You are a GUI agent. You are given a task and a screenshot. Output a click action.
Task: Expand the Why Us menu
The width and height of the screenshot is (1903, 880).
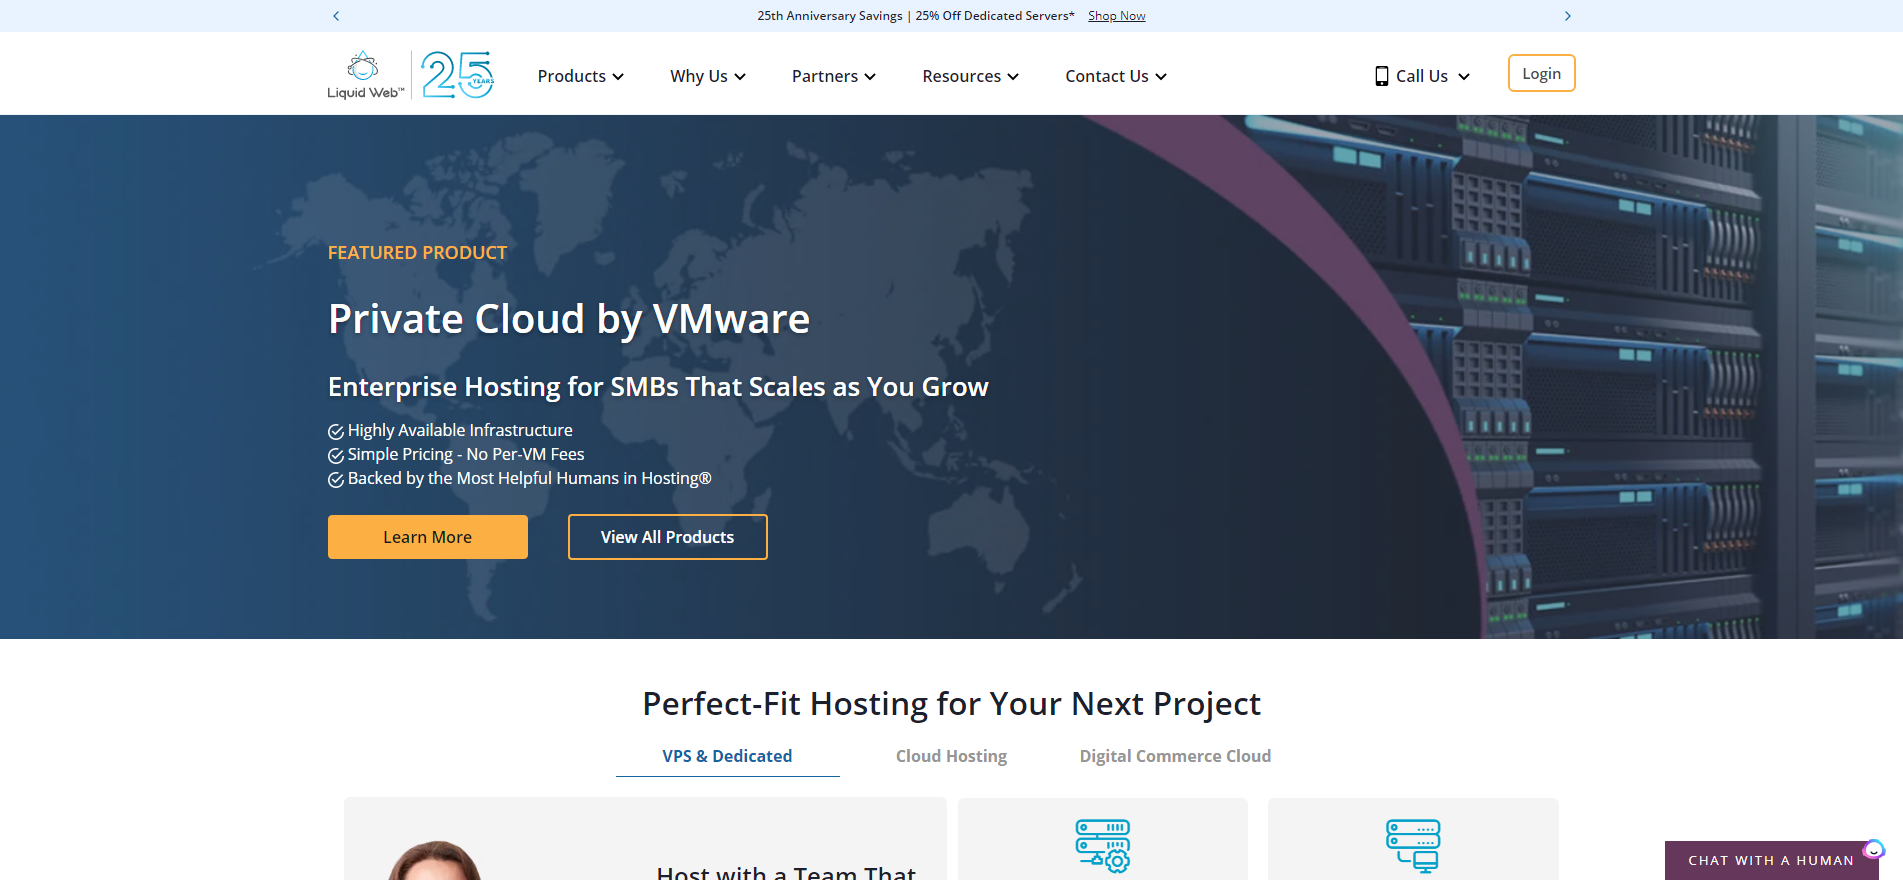coord(708,76)
